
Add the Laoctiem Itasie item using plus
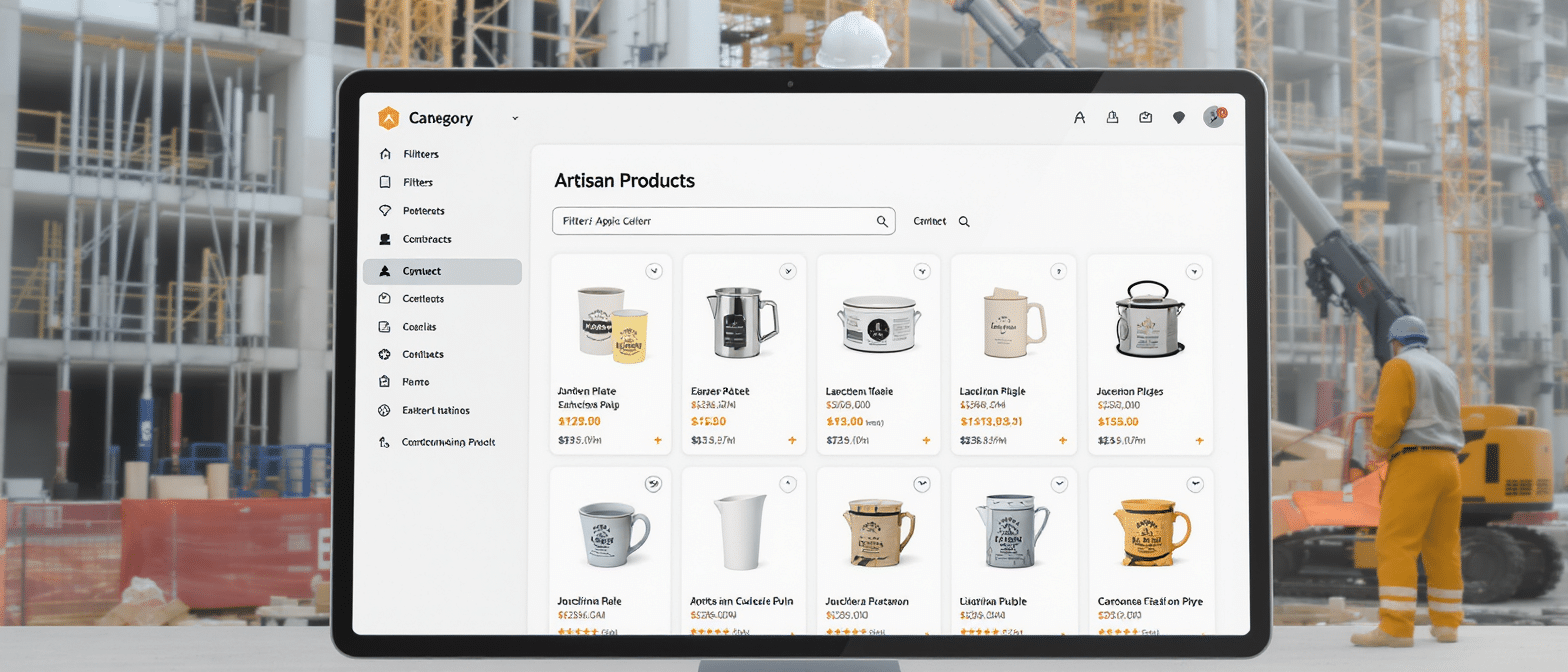926,440
